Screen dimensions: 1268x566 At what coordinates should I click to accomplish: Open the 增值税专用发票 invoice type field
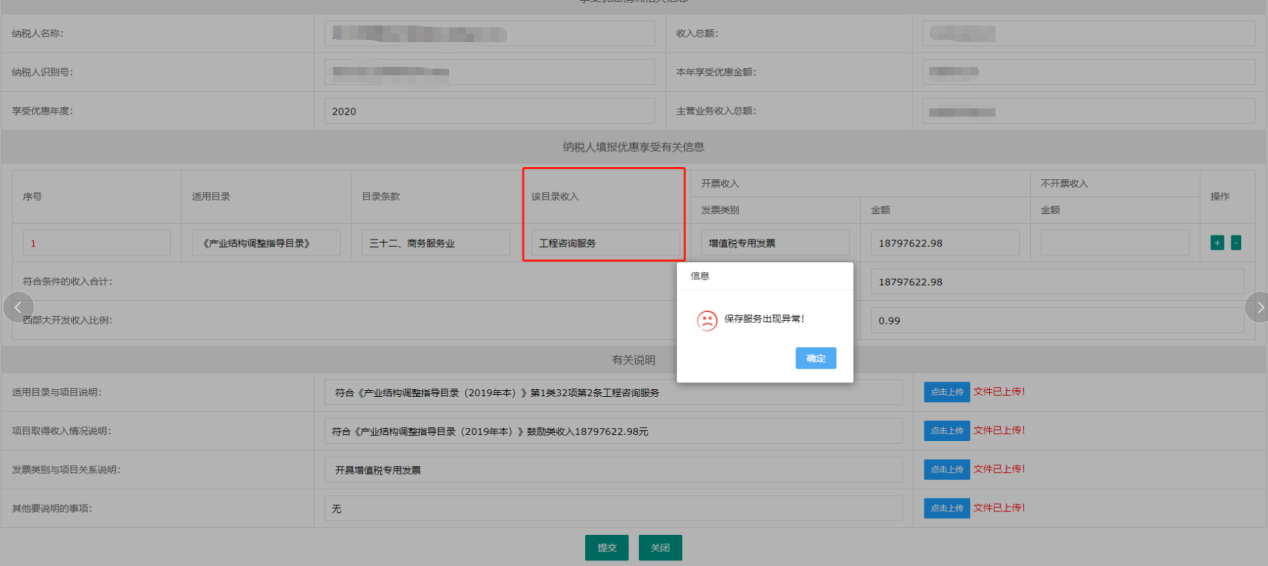[775, 243]
